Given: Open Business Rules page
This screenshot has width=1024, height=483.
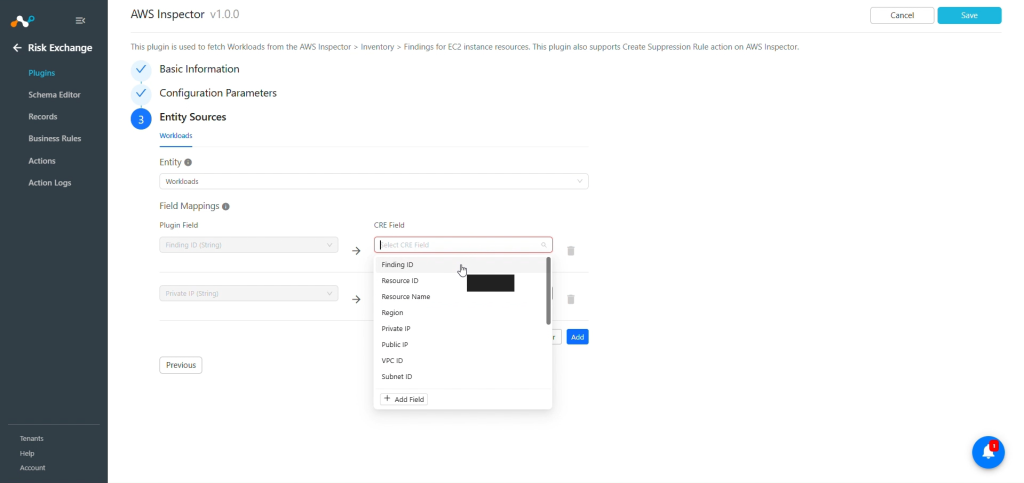Looking at the screenshot, I should [54, 138].
